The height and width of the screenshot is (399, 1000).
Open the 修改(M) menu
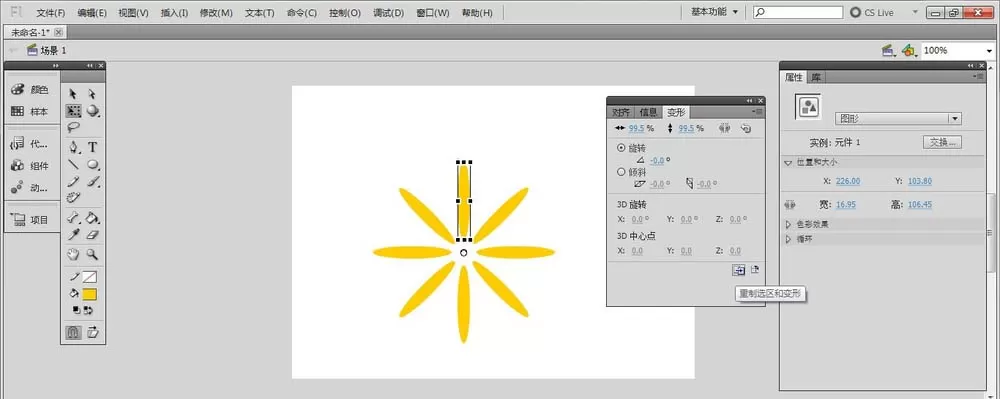(x=216, y=13)
